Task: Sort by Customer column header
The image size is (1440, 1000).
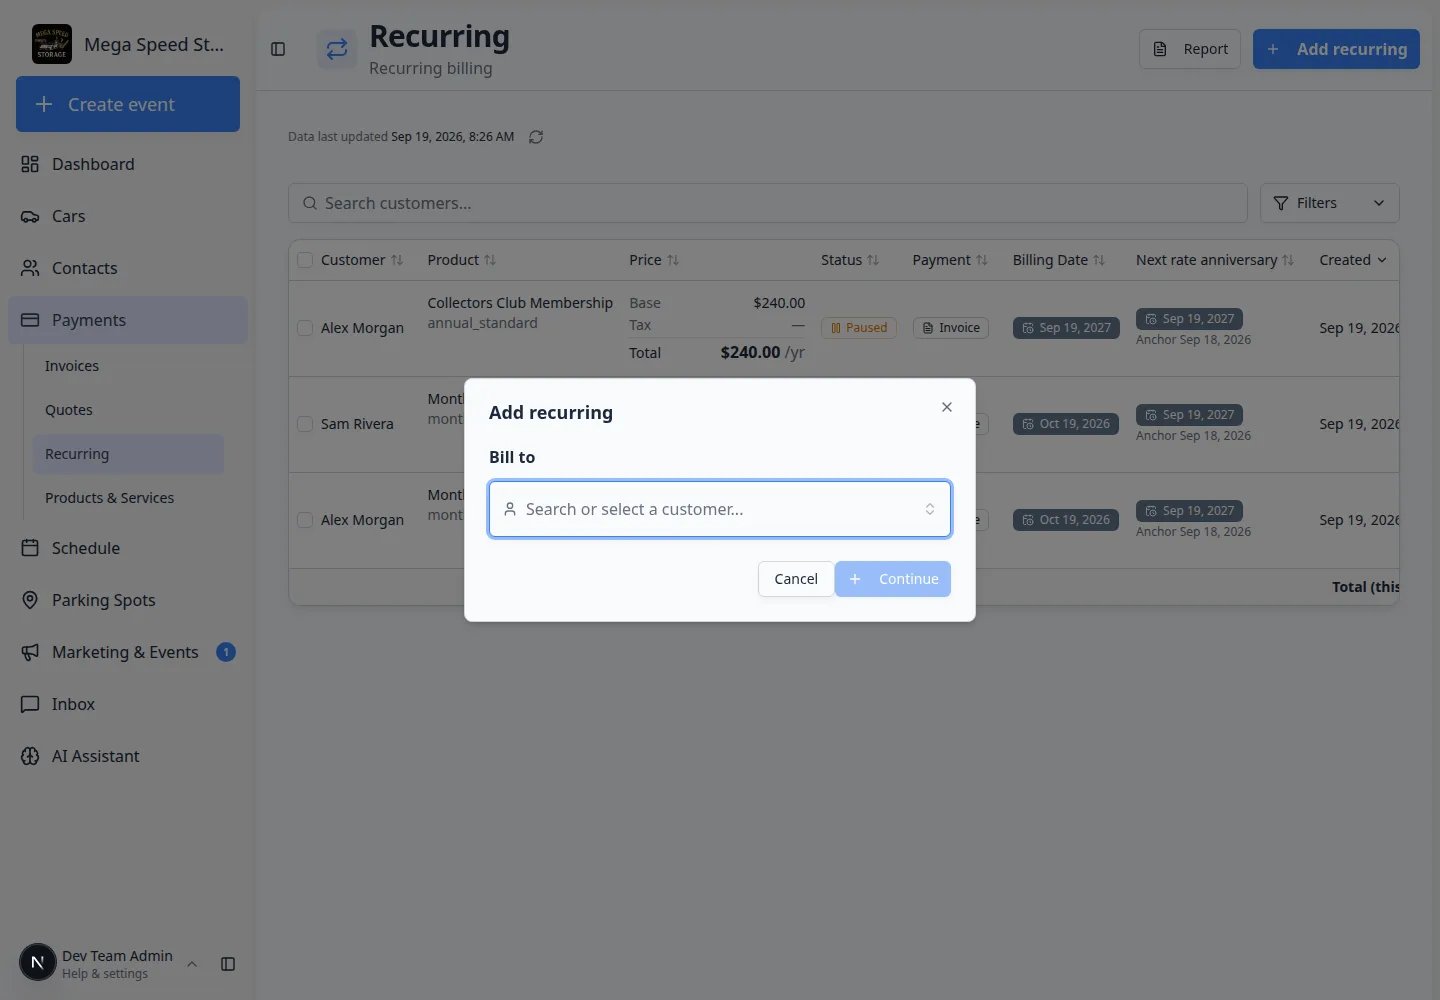Action: [362, 260]
